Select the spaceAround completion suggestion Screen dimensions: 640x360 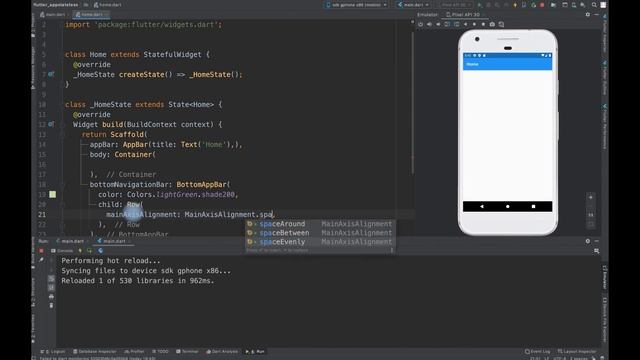point(320,224)
